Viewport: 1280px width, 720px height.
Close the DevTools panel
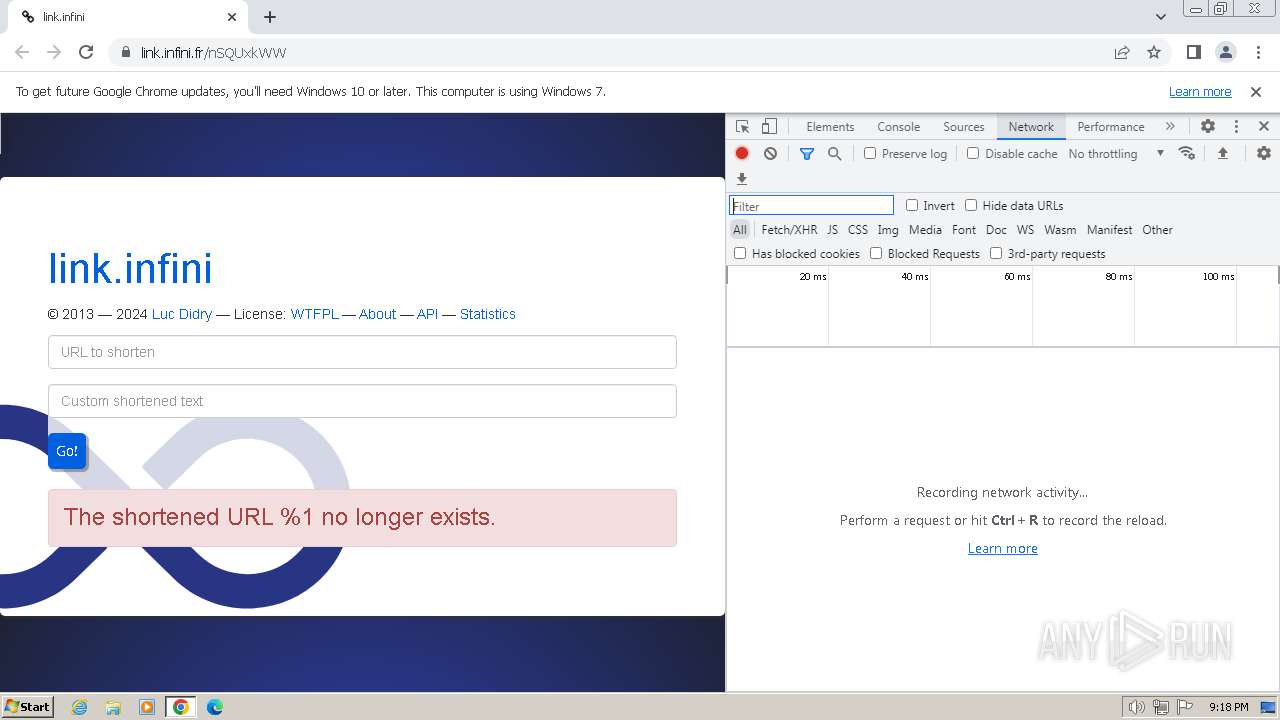1264,127
